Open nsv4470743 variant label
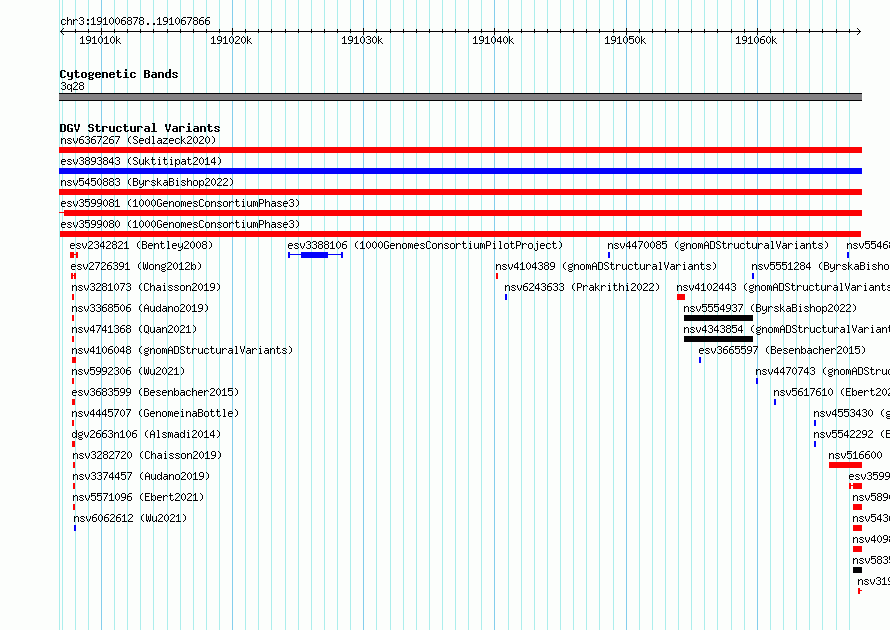Image resolution: width=890 pixels, height=630 pixels. tap(822, 371)
